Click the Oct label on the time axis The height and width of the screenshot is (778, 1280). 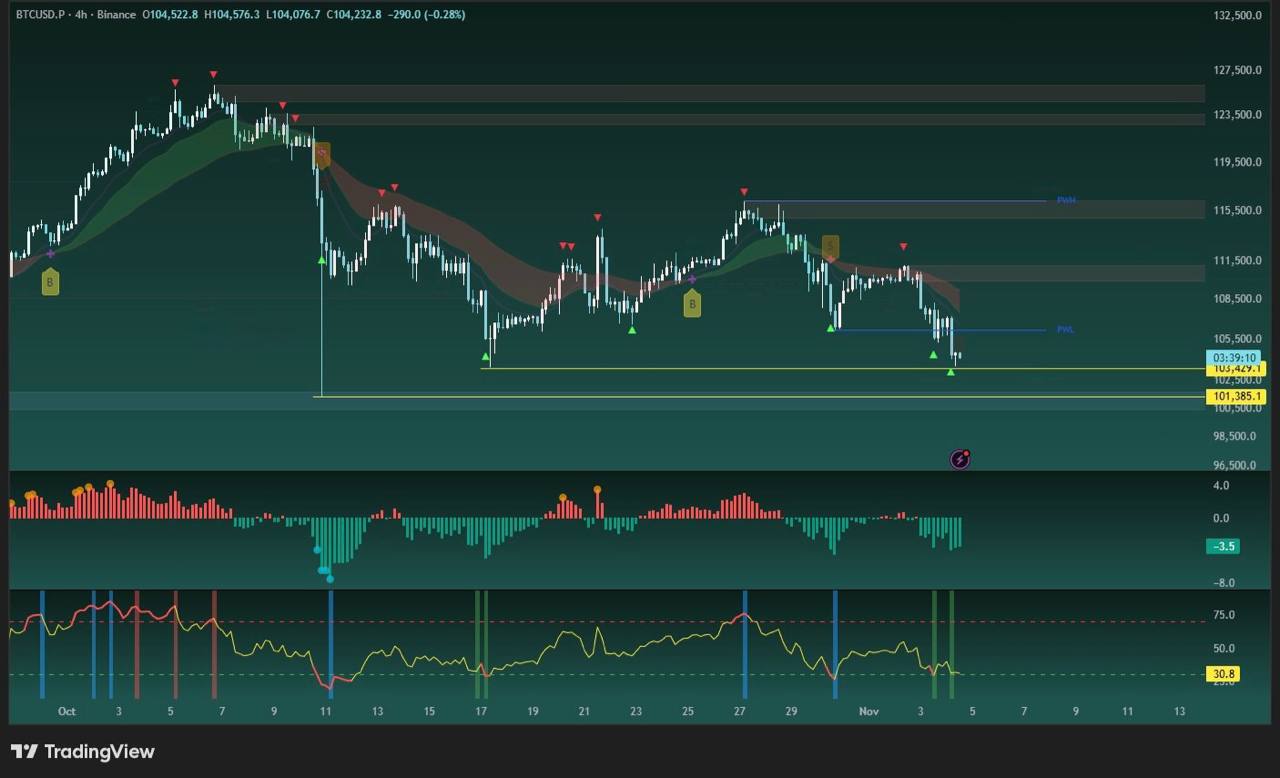(67, 712)
